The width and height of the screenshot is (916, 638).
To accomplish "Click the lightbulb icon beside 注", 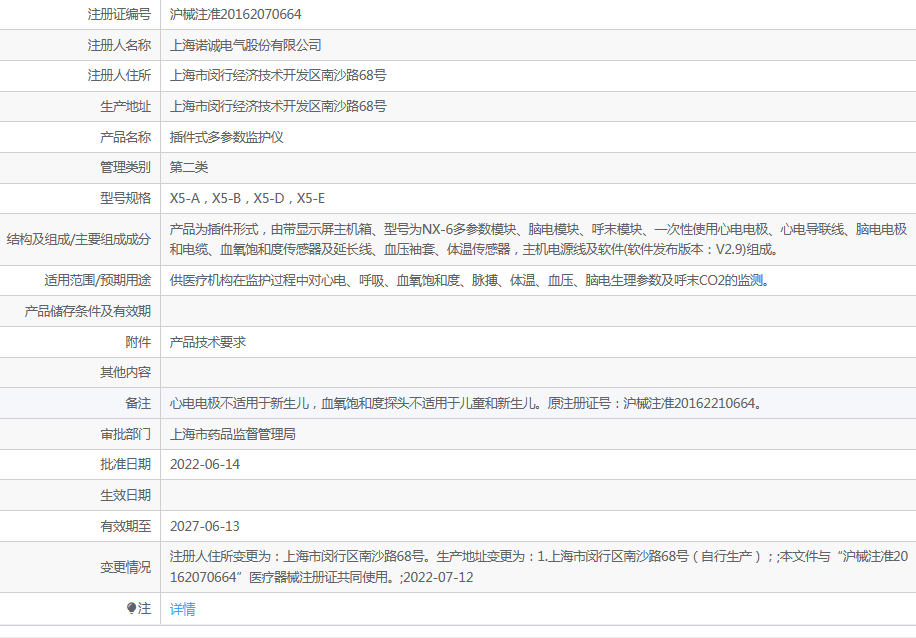I will [x=131, y=609].
